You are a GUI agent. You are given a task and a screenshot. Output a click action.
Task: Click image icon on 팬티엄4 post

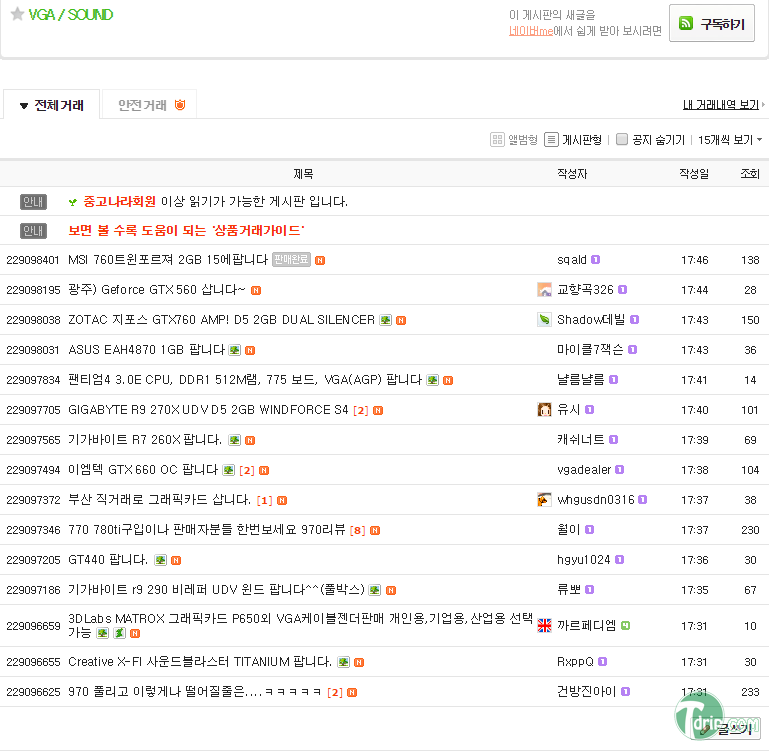click(433, 380)
